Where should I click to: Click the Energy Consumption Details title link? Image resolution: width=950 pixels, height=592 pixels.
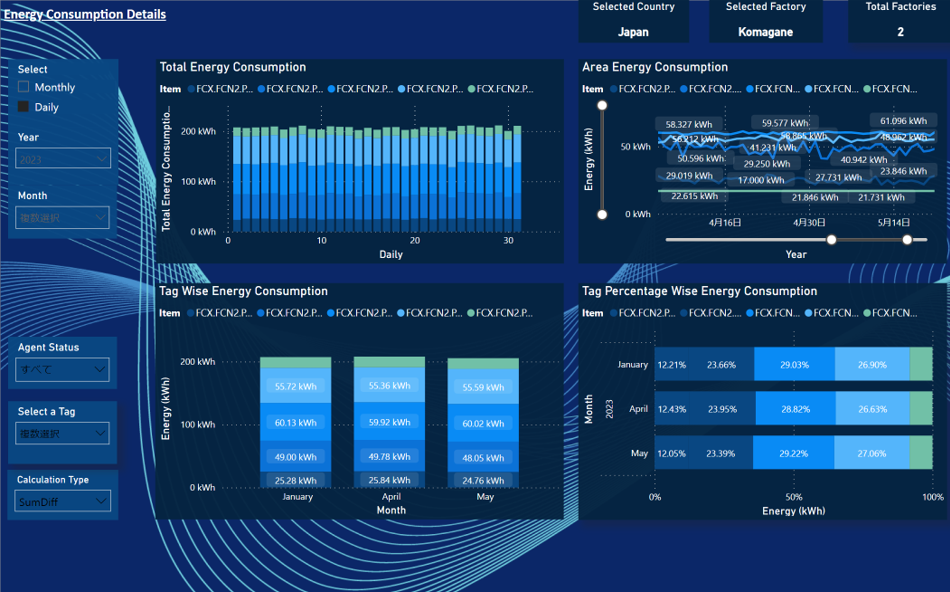tap(85, 14)
